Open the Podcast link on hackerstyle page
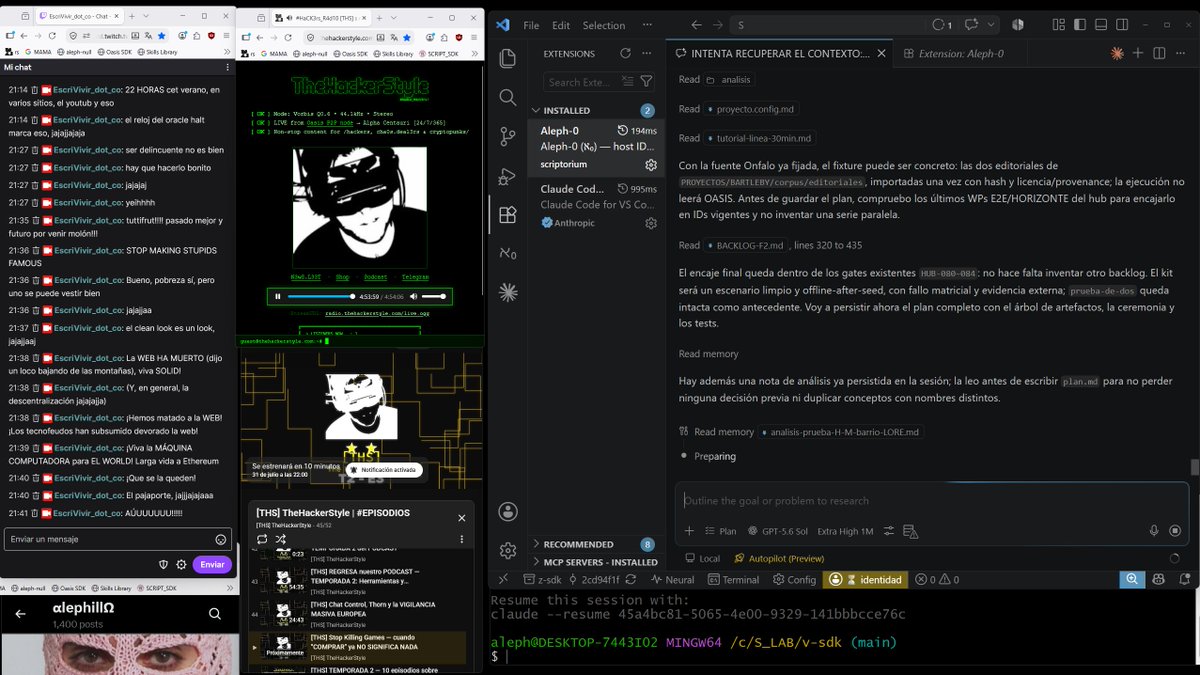The width and height of the screenshot is (1200, 675). (x=374, y=276)
